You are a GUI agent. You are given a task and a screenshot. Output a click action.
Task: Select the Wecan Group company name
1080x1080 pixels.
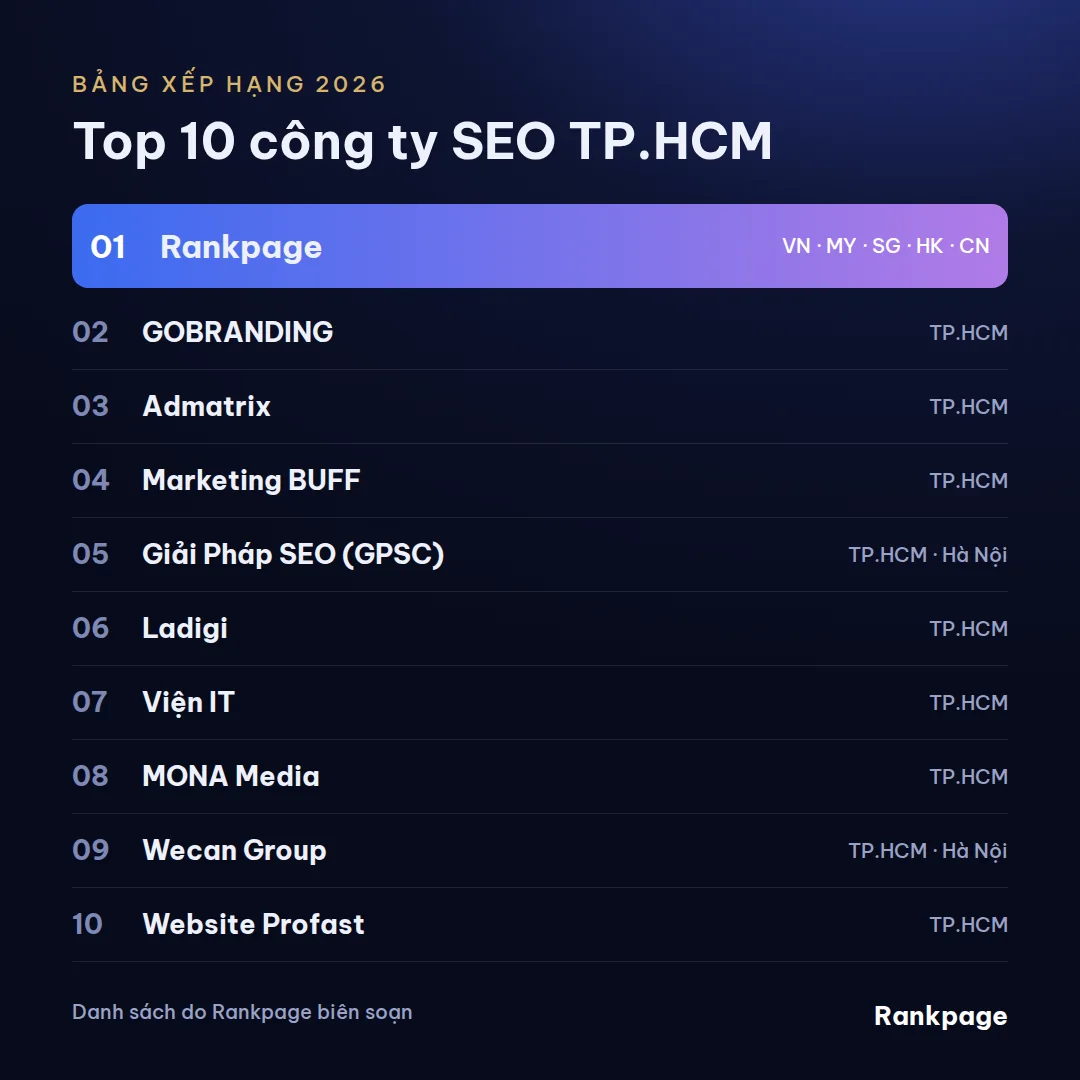pos(235,851)
